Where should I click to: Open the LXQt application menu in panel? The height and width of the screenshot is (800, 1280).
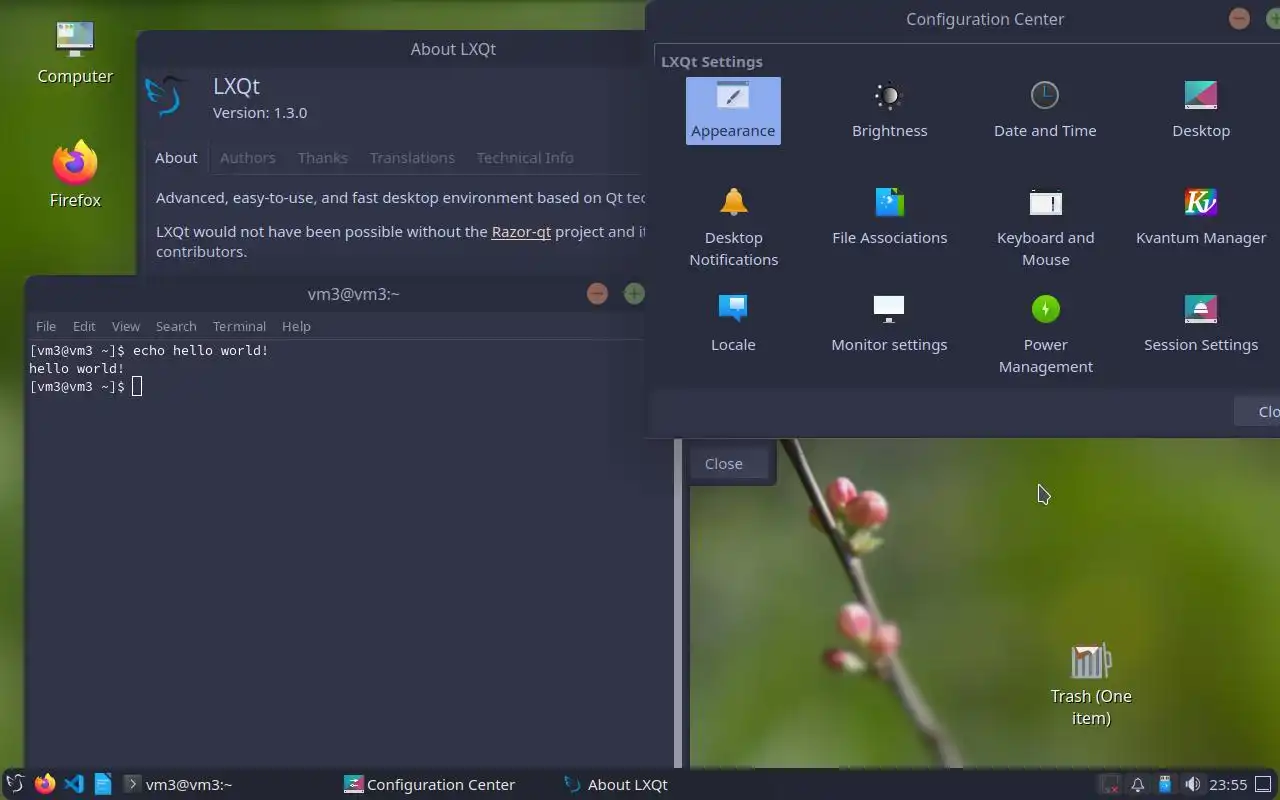[x=15, y=784]
